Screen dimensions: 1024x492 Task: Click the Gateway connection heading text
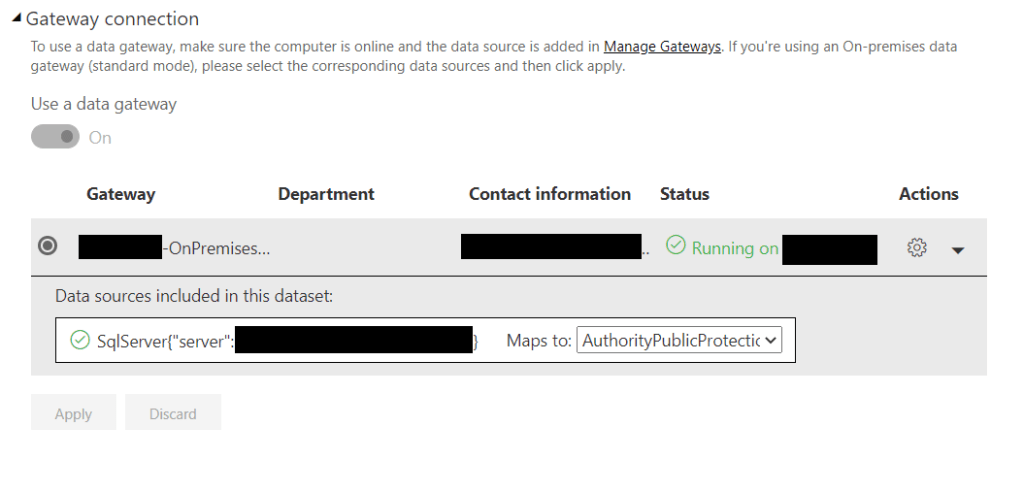112,19
